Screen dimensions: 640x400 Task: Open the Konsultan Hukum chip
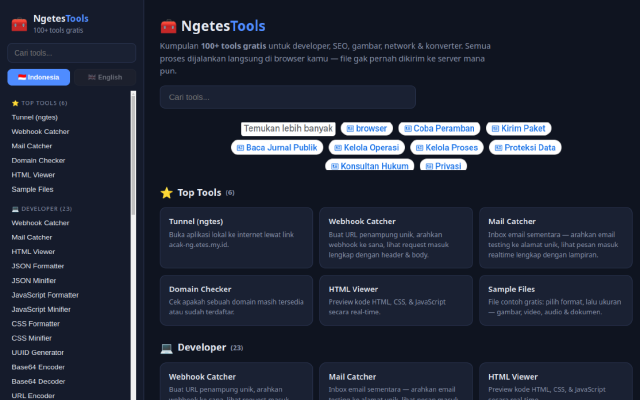[369, 165]
